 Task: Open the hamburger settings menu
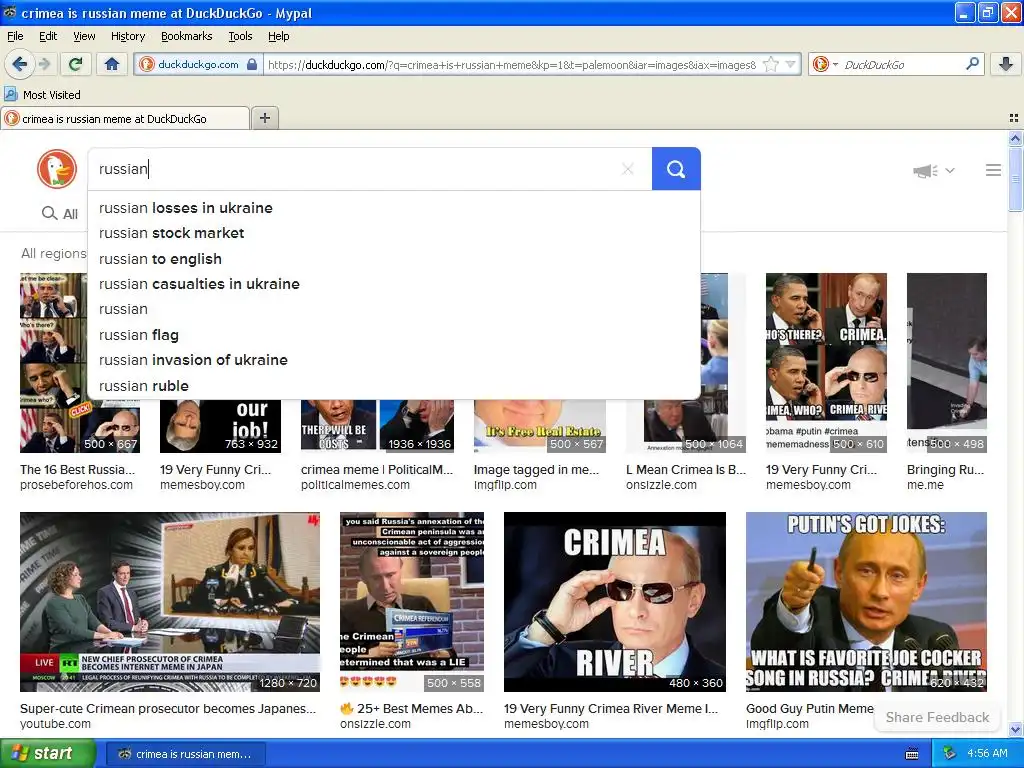[x=993, y=170]
